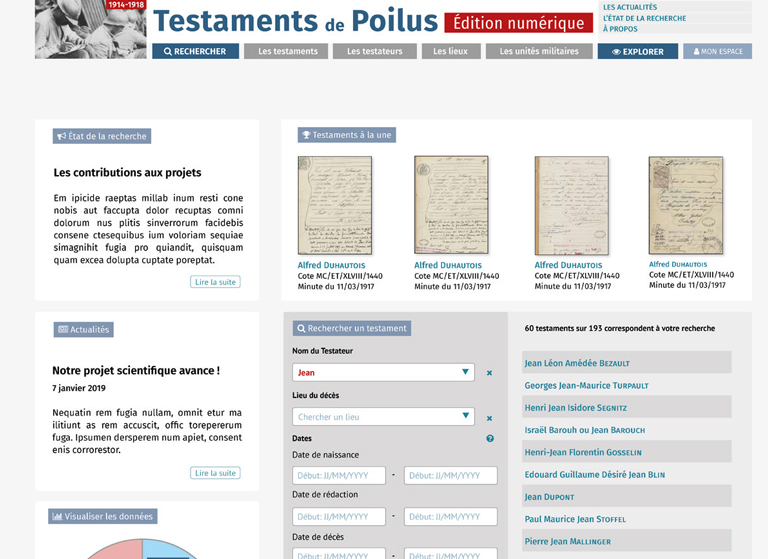Click the Édition numérique red badge
Image resolution: width=768 pixels, height=559 pixels.
(519, 23)
